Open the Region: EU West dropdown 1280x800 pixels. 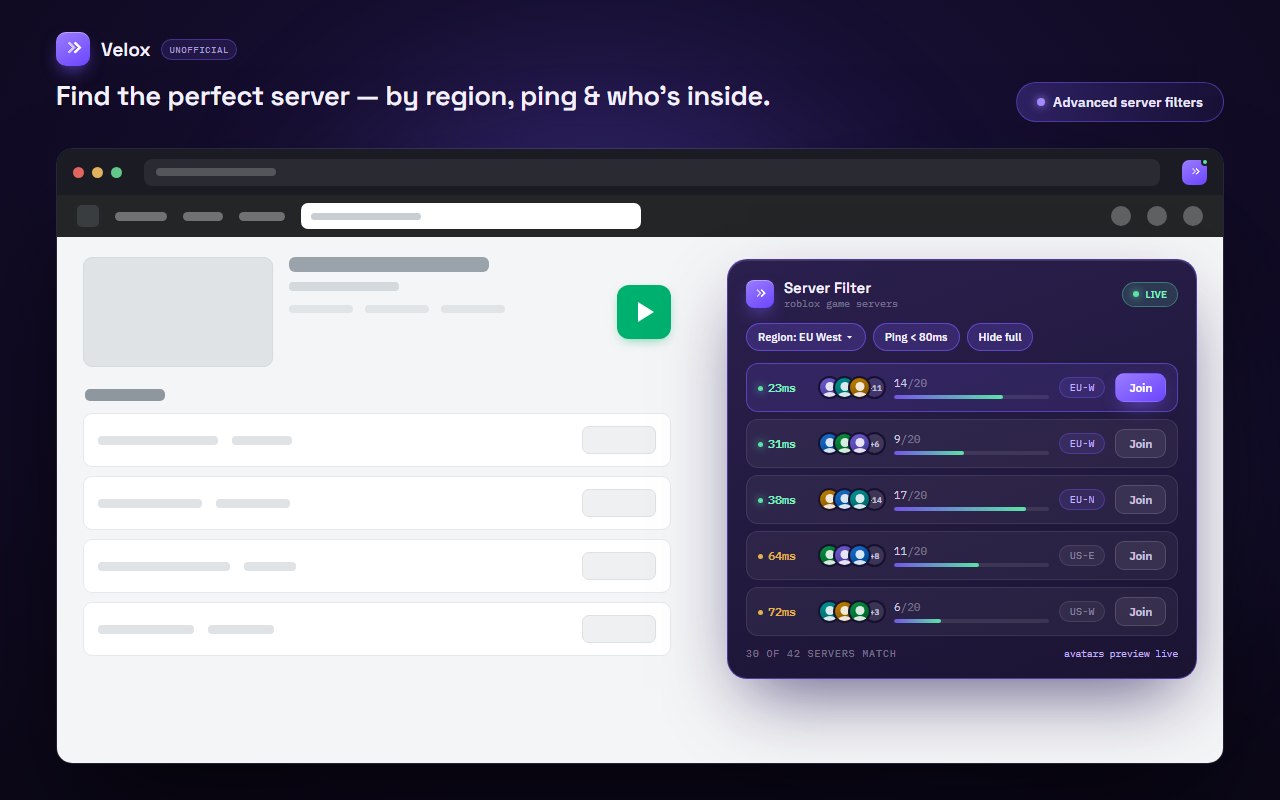pyautogui.click(x=806, y=337)
